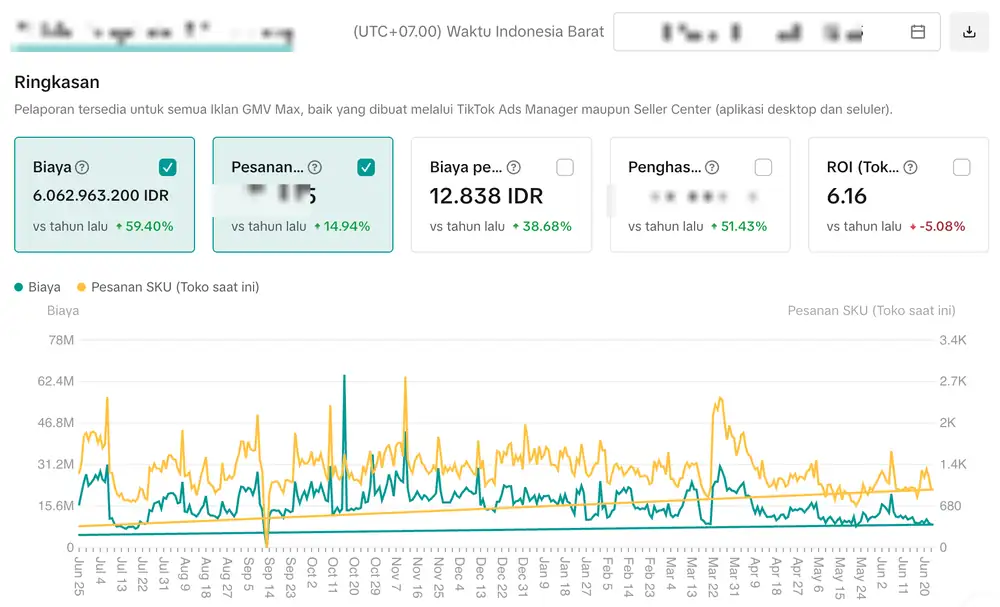The width and height of the screenshot is (1000, 607).
Task: Select the 12.838 IDR value
Action: click(486, 196)
